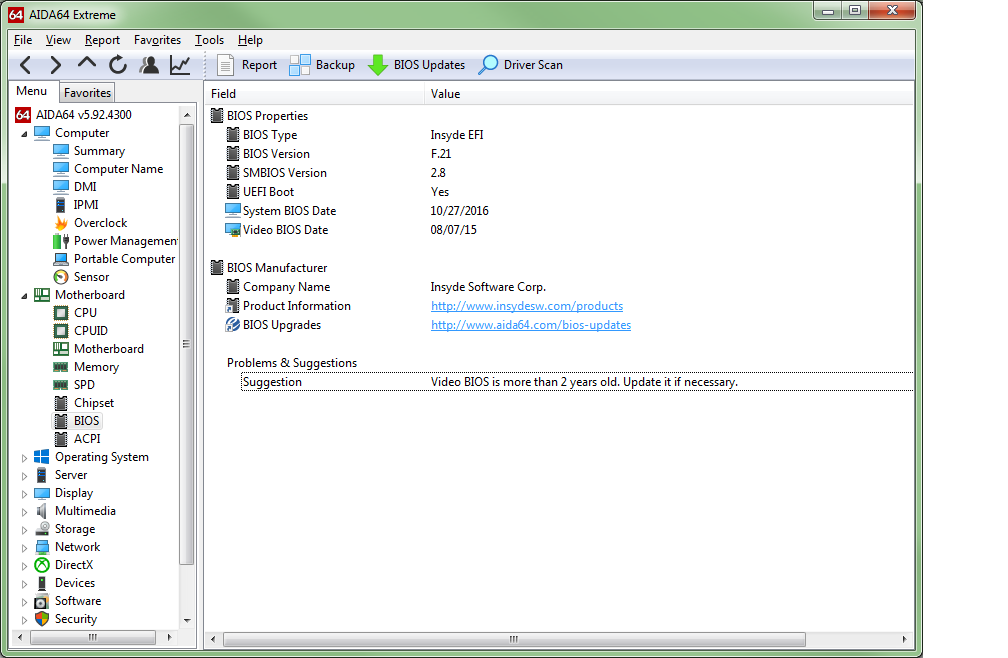Expand the DirectX node
Image resolution: width=1008 pixels, height=658 pixels.
click(x=24, y=566)
